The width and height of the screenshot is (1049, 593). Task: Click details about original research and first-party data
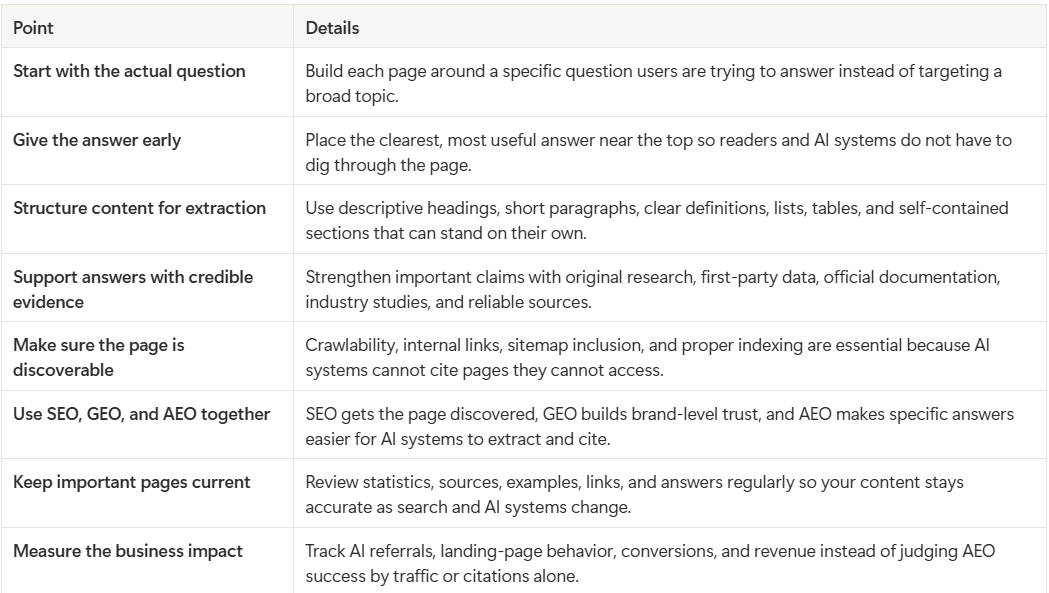[x=653, y=289]
